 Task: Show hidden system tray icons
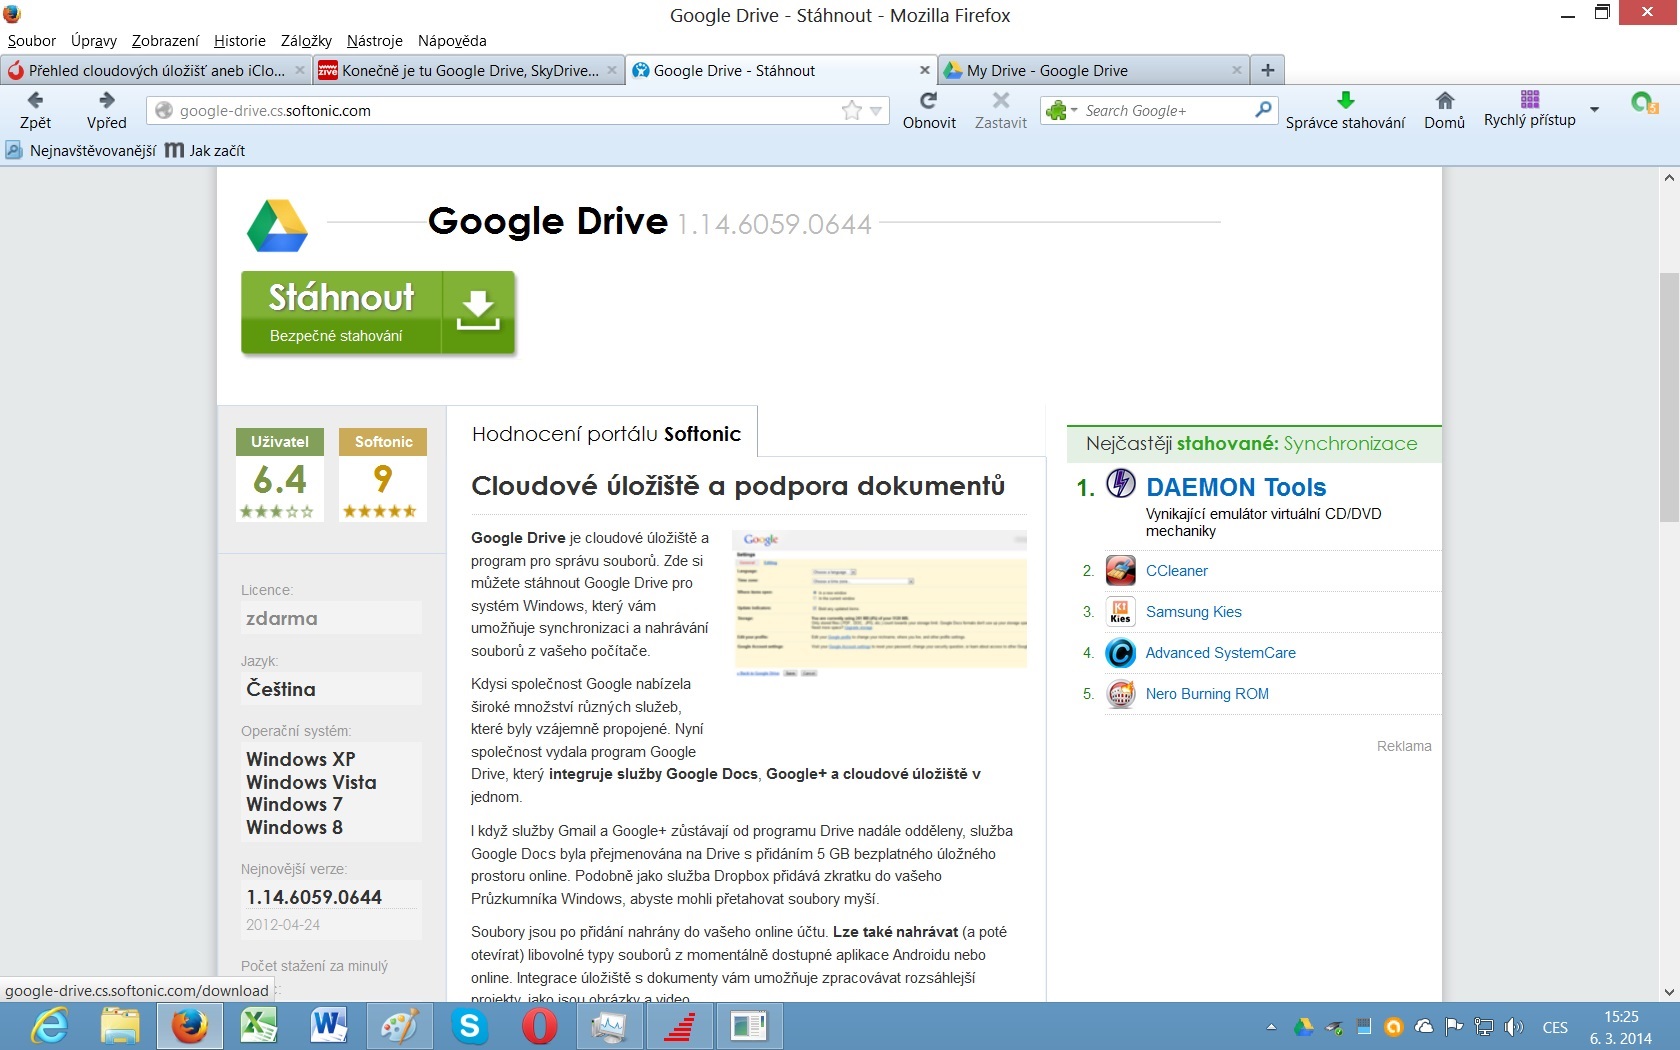click(1271, 1027)
